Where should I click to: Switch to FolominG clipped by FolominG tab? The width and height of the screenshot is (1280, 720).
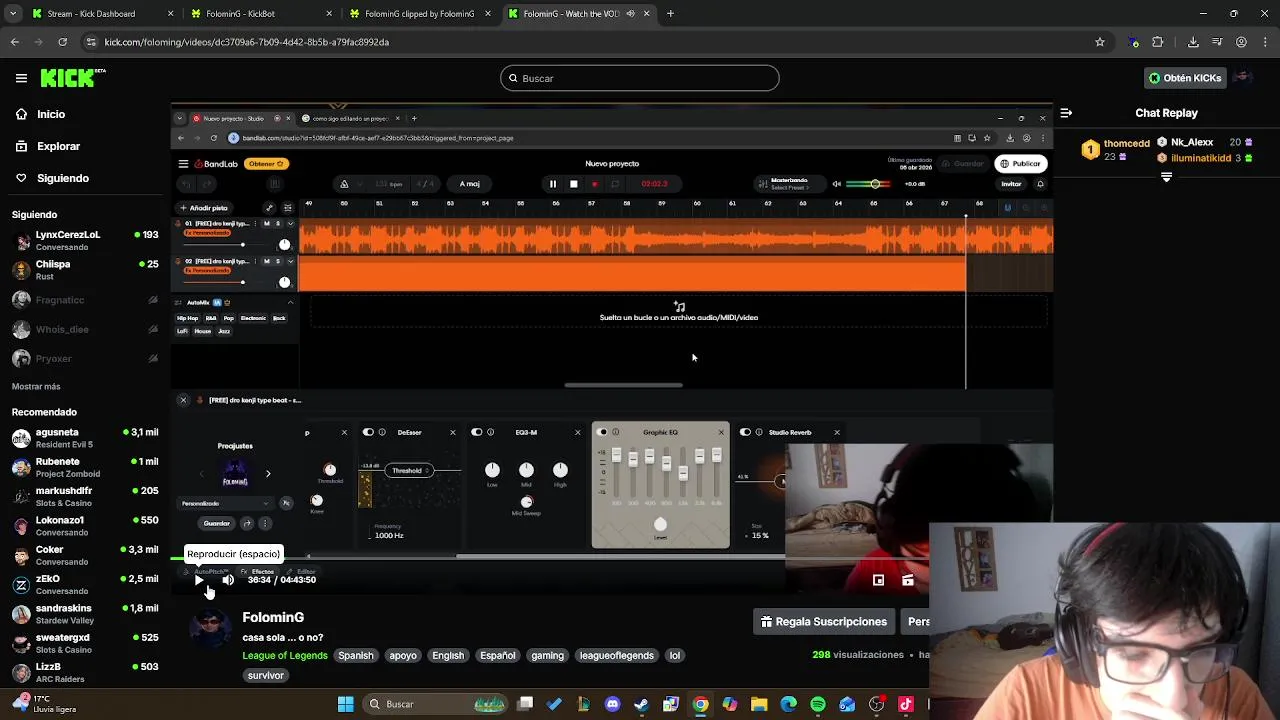click(420, 14)
